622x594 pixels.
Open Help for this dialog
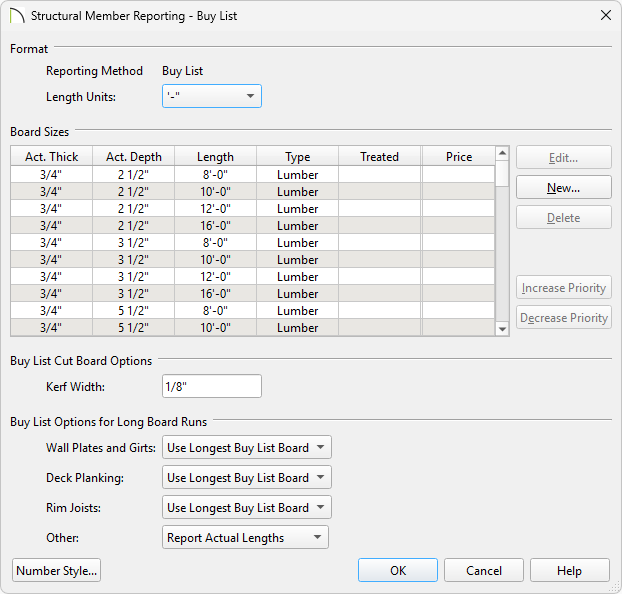click(569, 571)
